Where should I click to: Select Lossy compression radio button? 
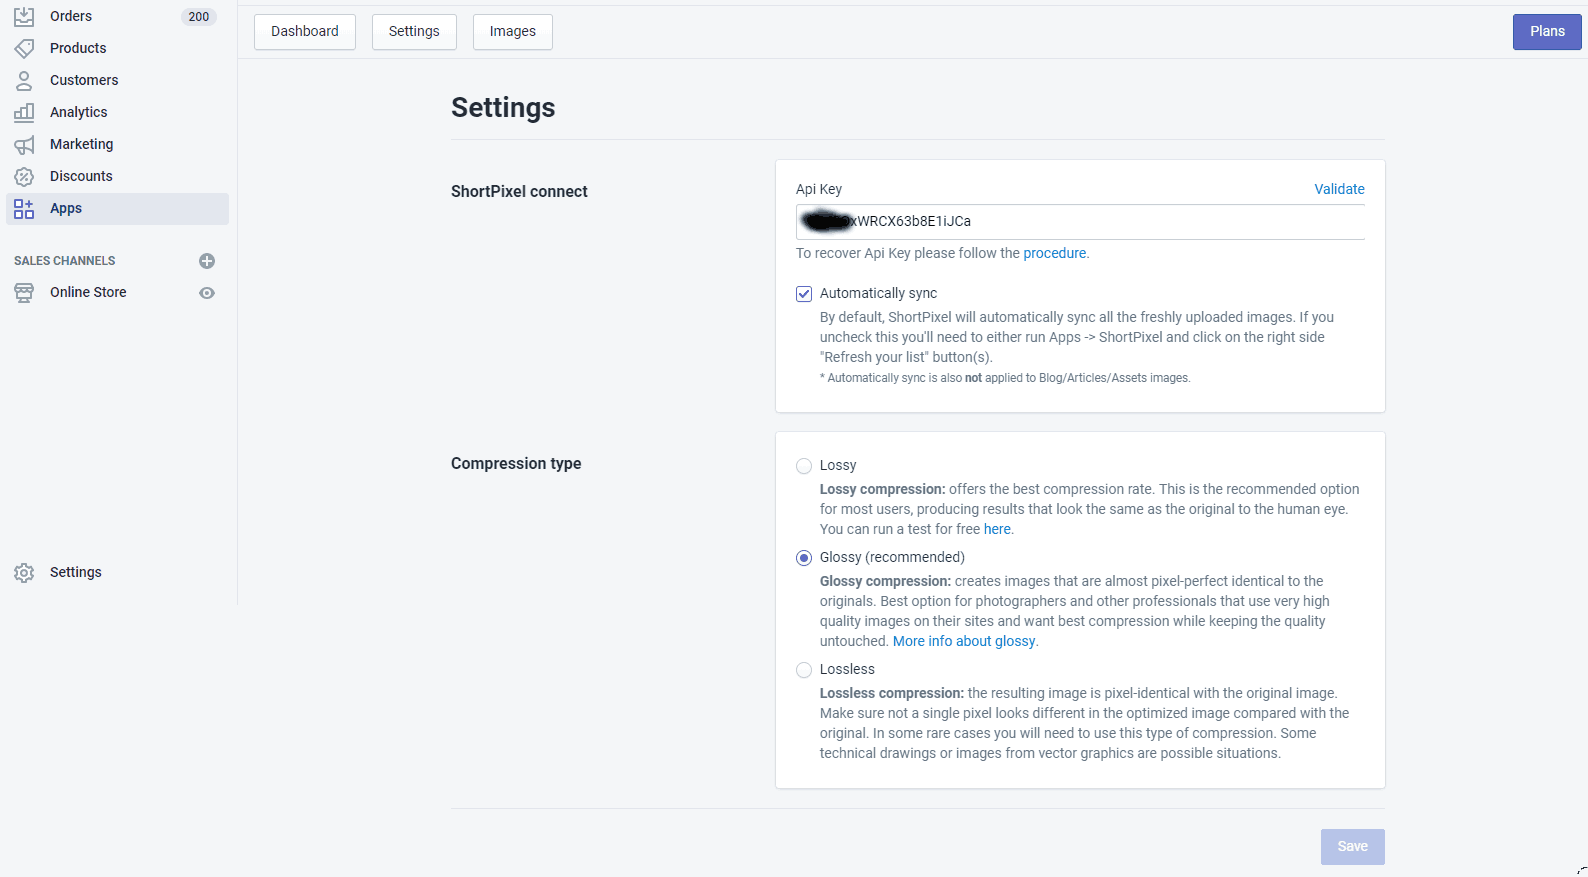click(x=804, y=465)
